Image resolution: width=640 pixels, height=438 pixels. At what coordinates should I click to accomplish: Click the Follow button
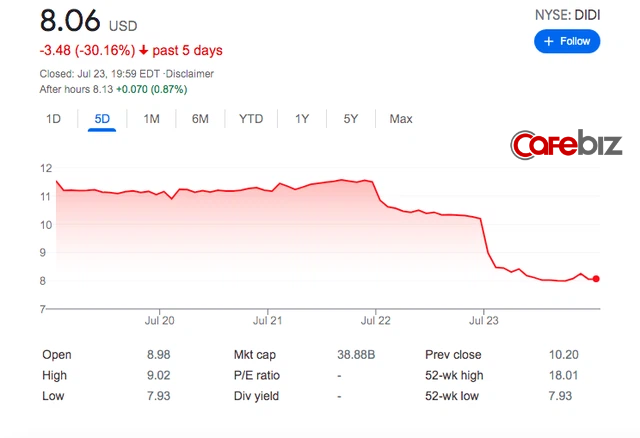(x=567, y=42)
